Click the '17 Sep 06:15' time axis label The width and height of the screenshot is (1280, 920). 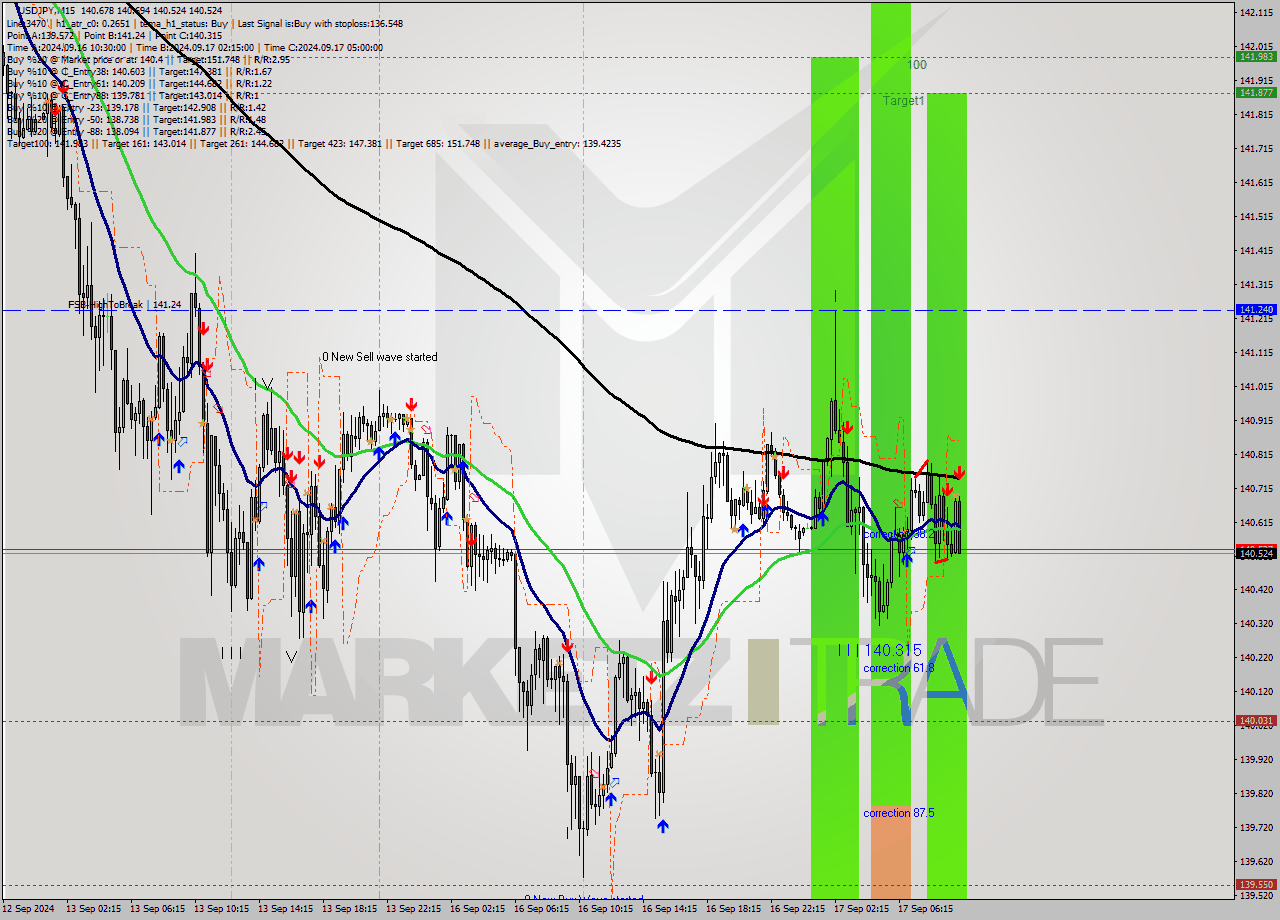click(x=925, y=909)
